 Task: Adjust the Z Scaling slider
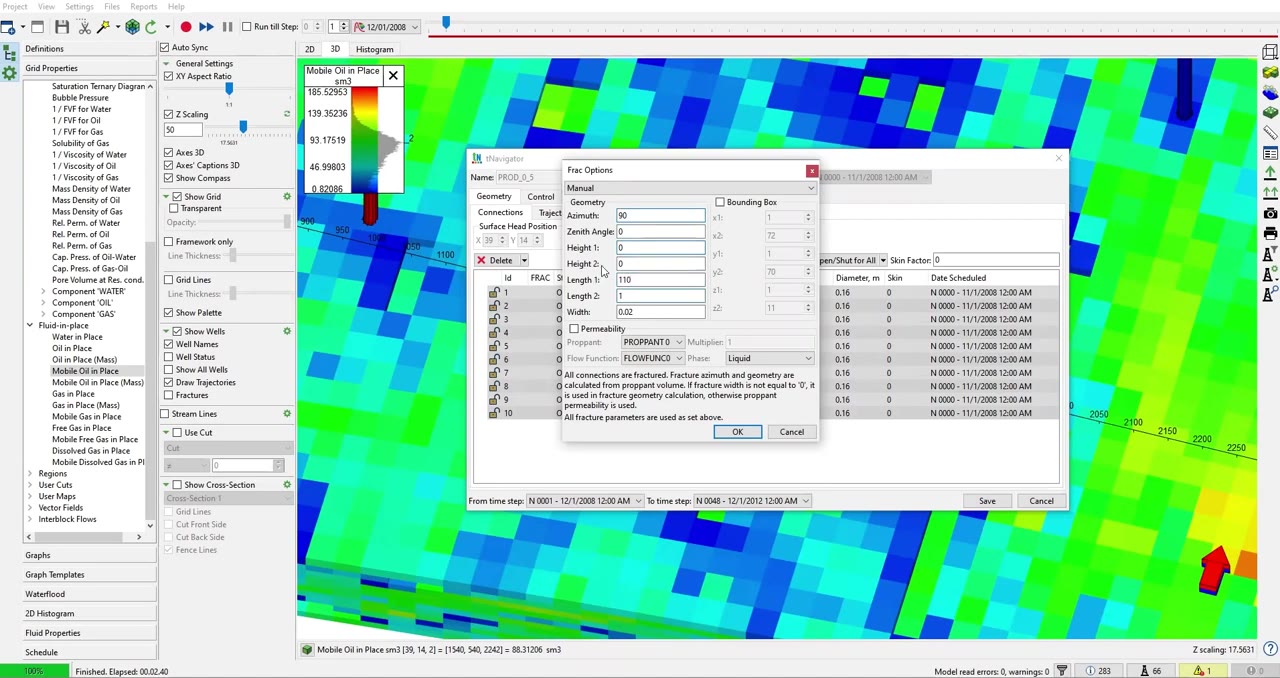(243, 127)
